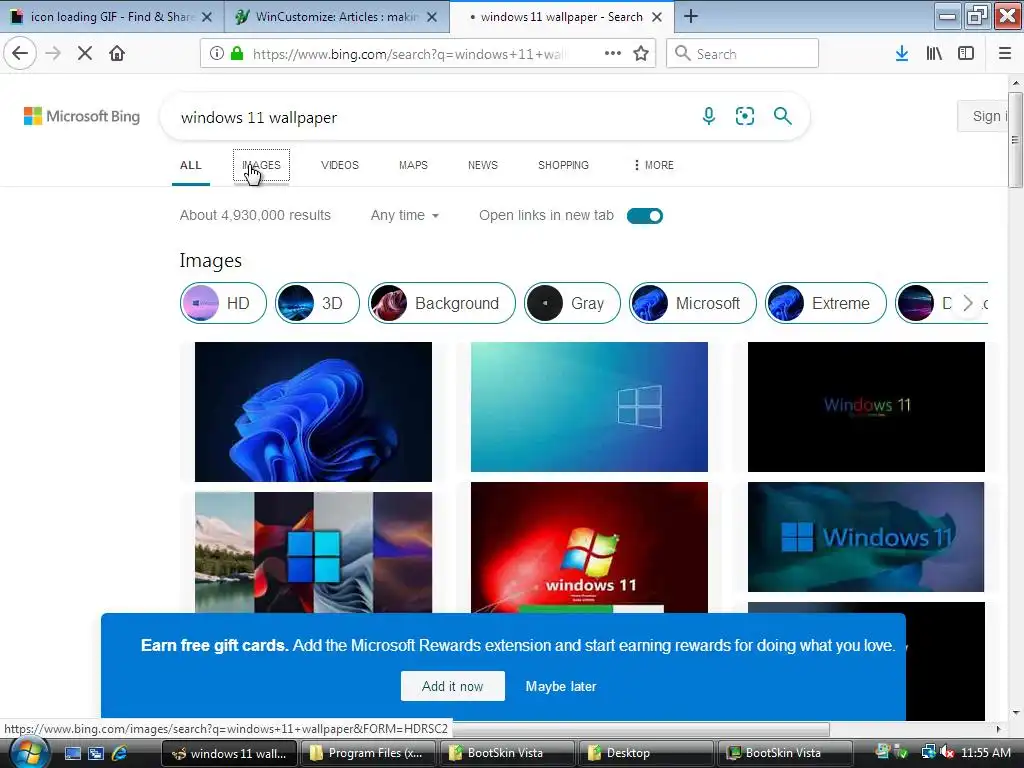Open the blue bloom wallpaper thumbnail

click(x=313, y=411)
